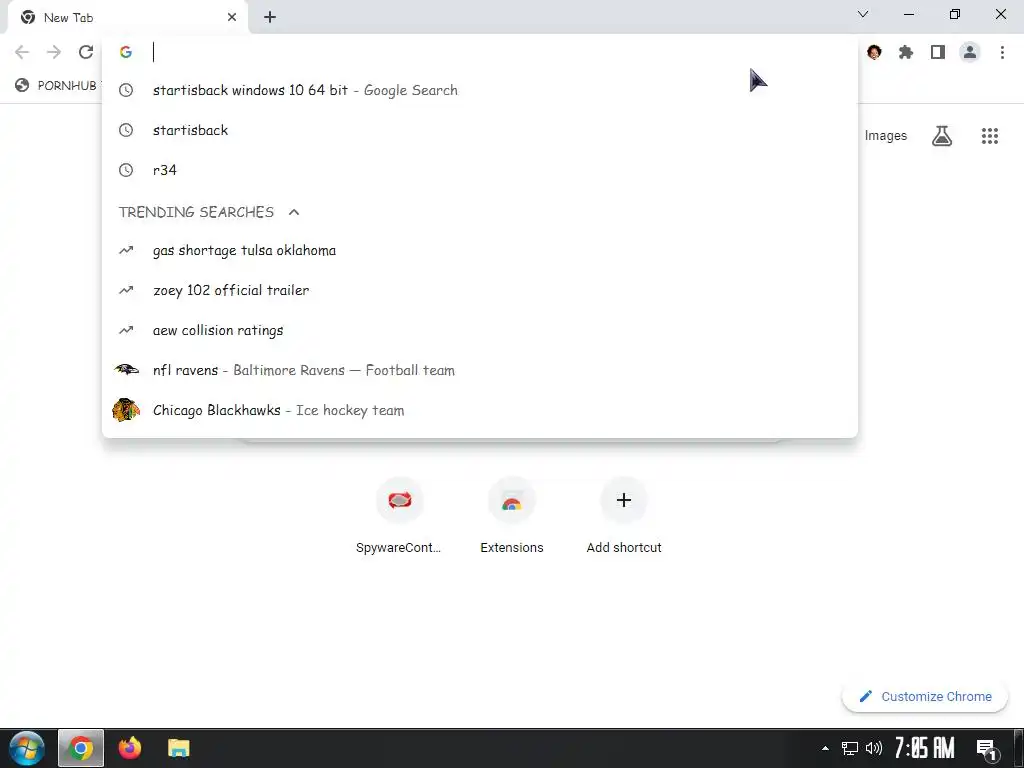
Task: Show hidden system tray icons
Action: (x=825, y=748)
